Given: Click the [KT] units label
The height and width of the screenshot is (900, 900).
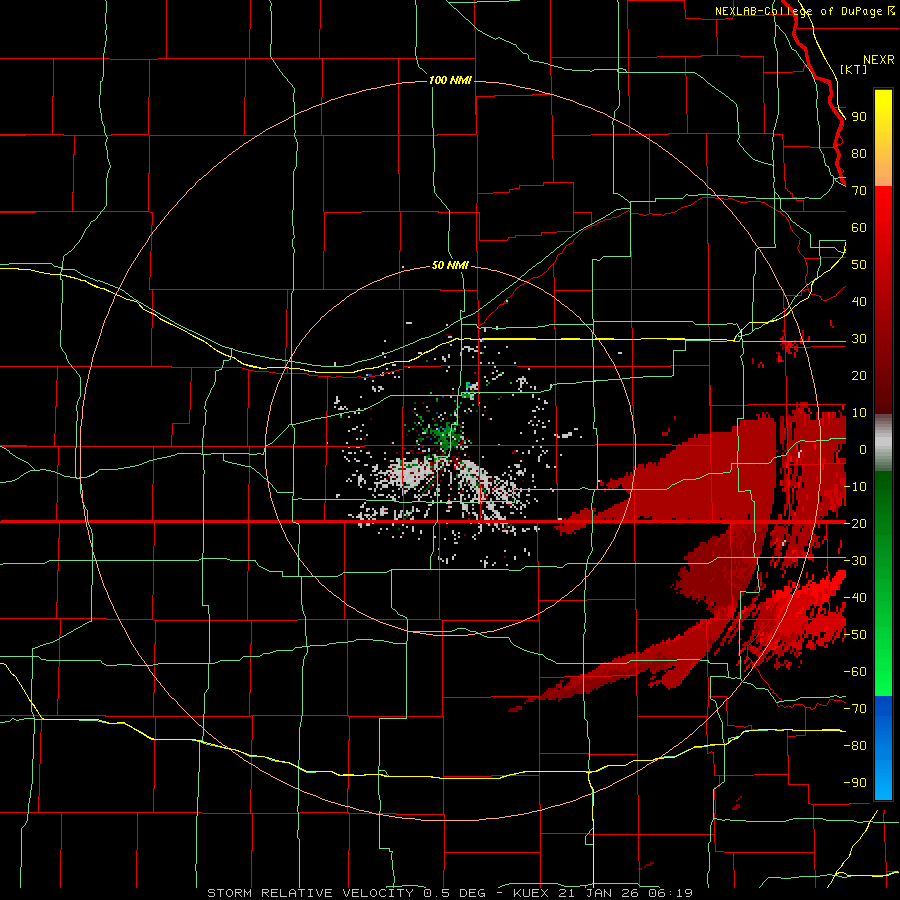Looking at the screenshot, I should [854, 69].
